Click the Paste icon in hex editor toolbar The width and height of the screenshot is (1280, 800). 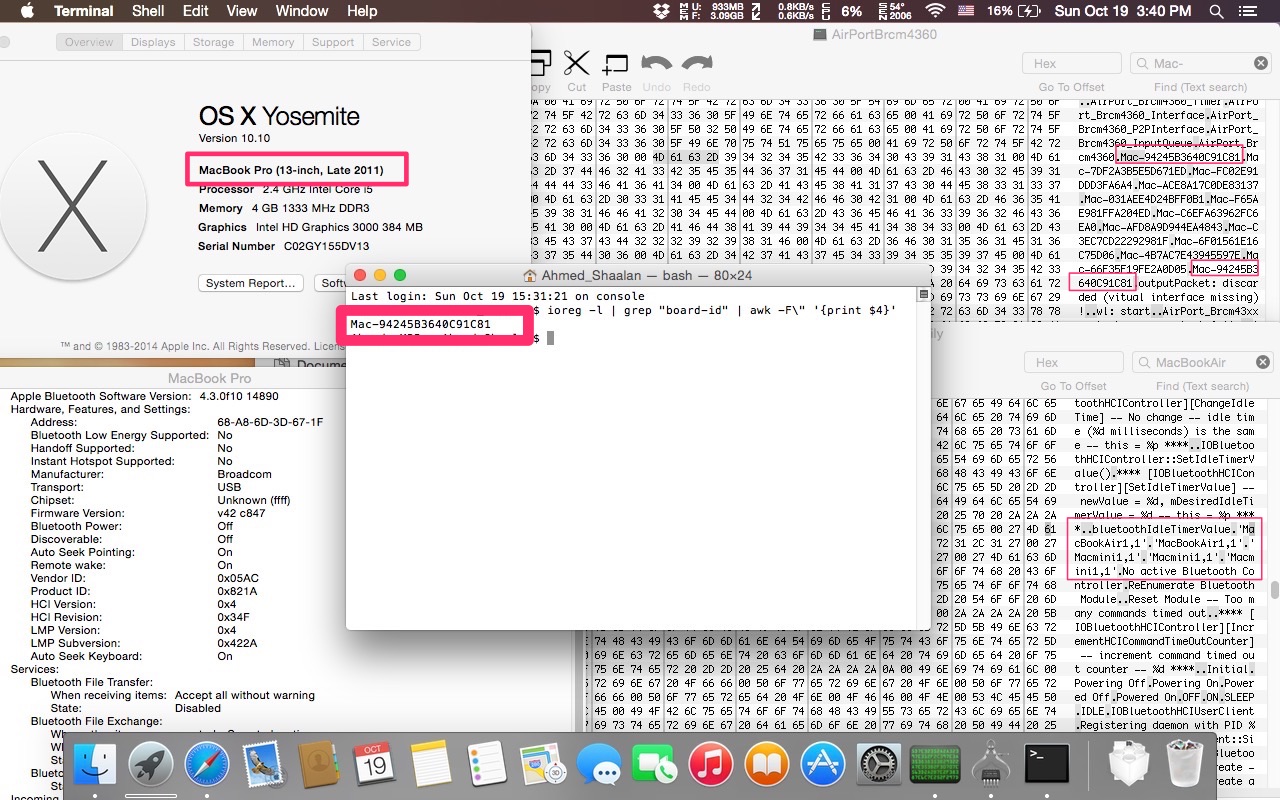(x=616, y=65)
